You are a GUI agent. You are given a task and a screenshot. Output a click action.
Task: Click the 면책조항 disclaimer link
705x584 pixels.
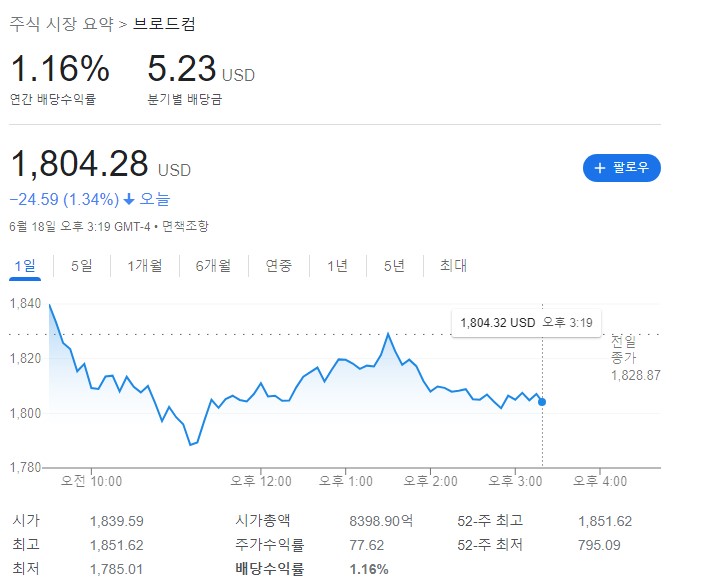(185, 226)
